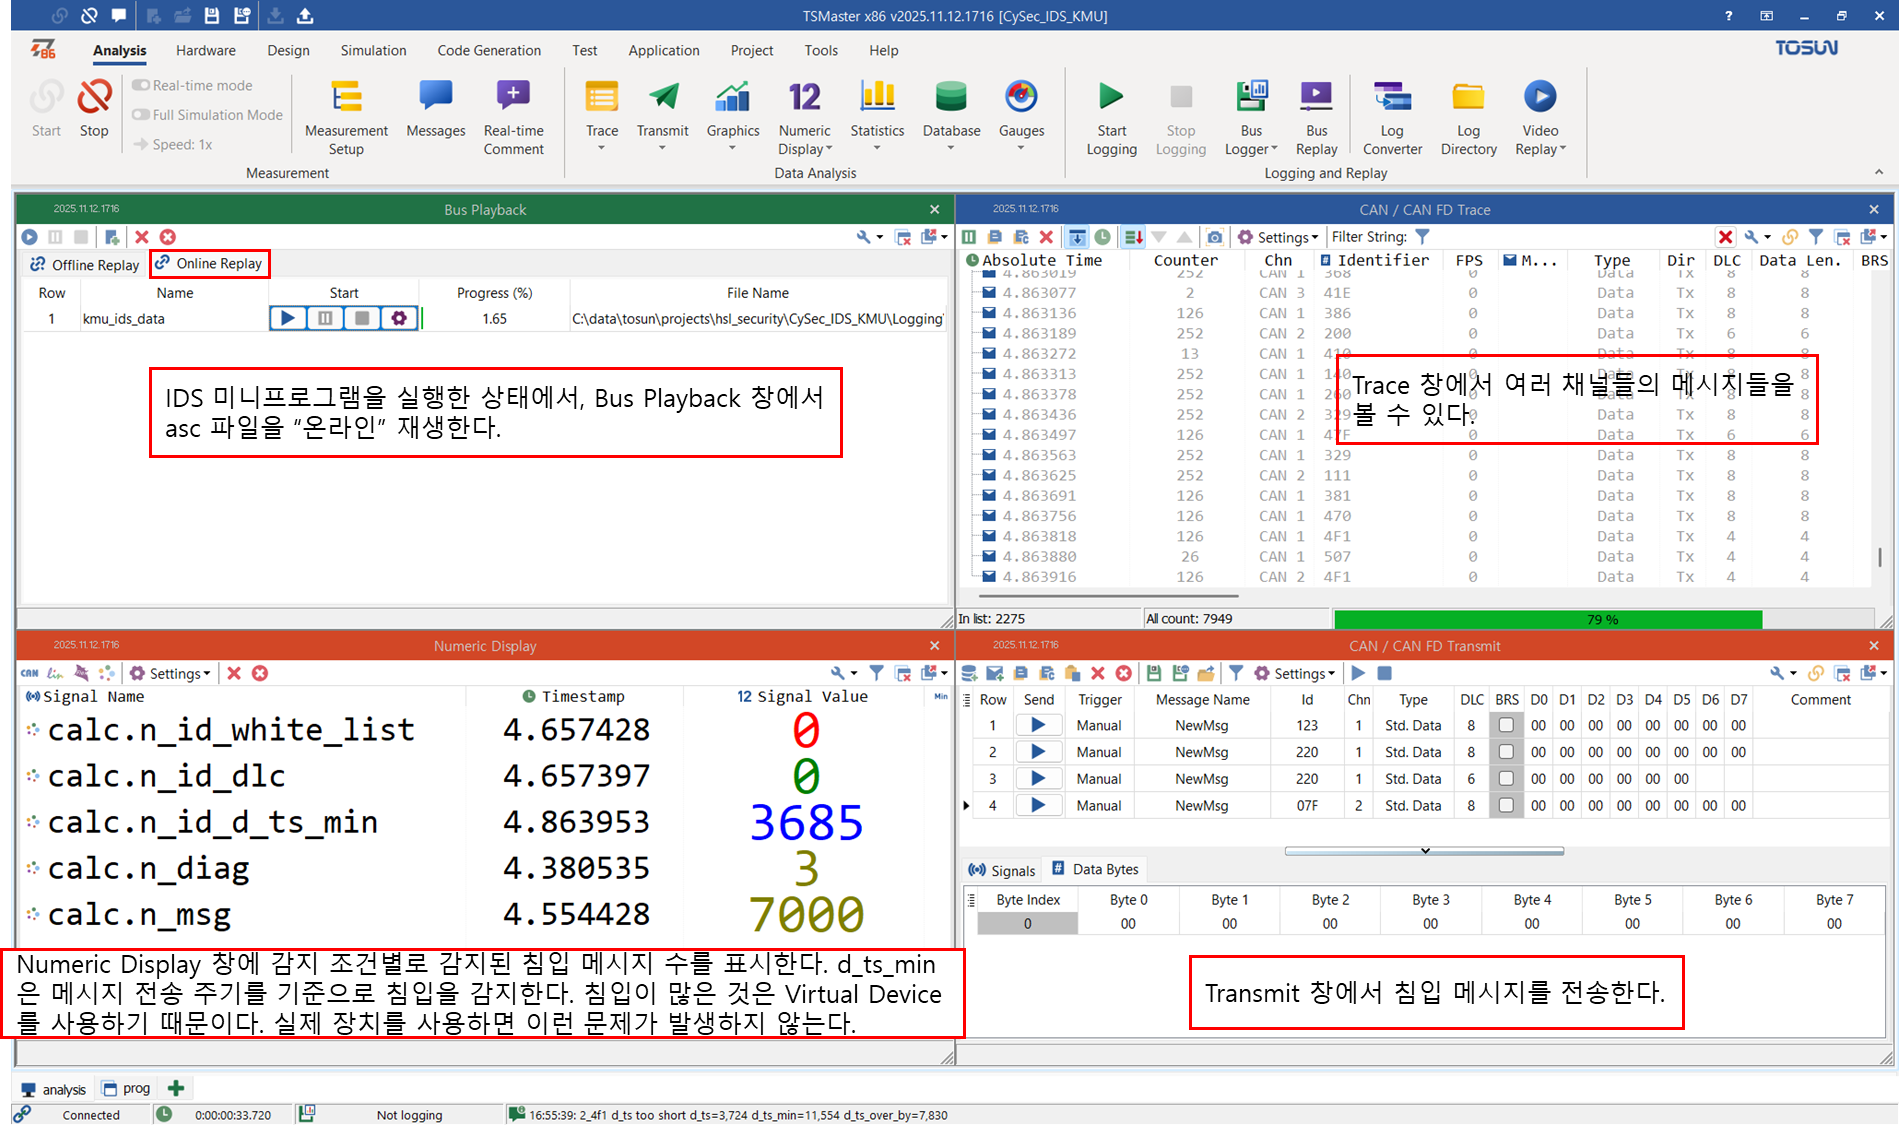This screenshot has height=1125, width=1899.
Task: Send the Transmit message with Id 07F
Action: tap(1038, 805)
